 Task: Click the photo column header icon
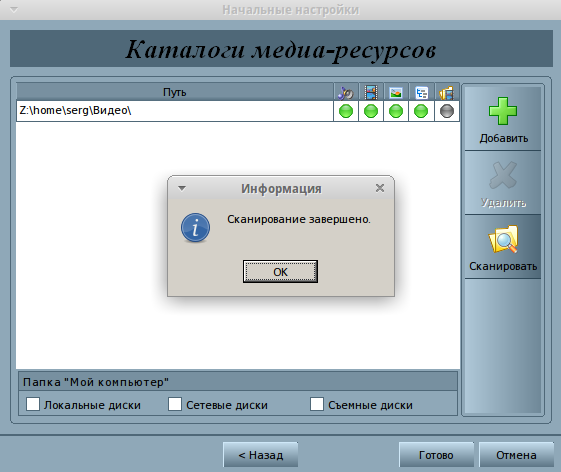[x=396, y=93]
